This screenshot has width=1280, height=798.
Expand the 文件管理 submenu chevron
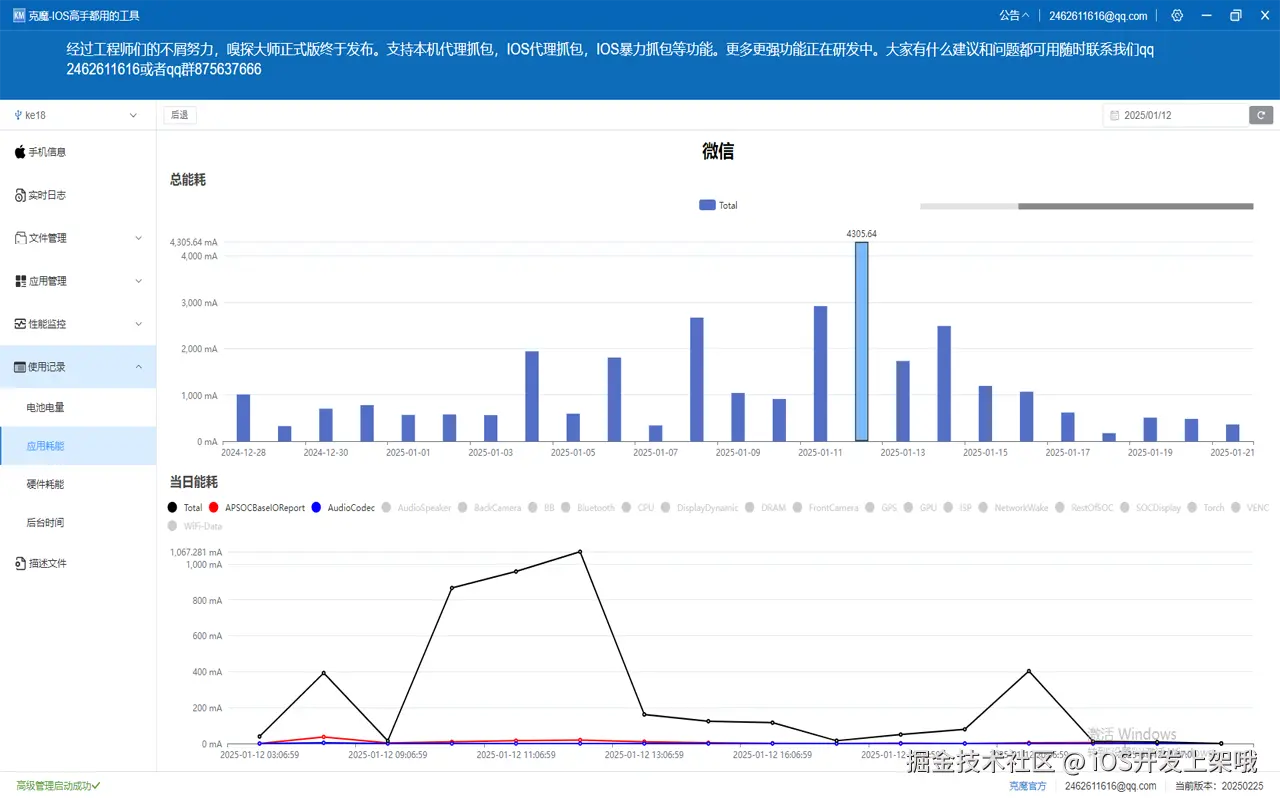[x=139, y=238]
